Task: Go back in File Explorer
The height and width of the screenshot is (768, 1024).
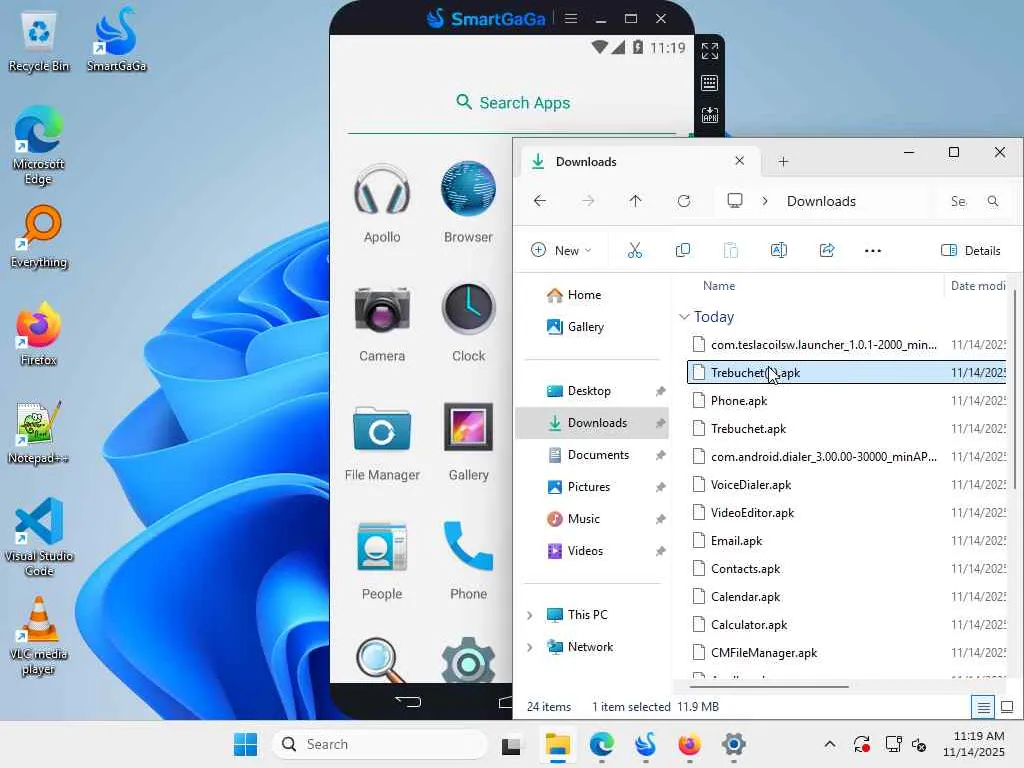Action: (540, 201)
